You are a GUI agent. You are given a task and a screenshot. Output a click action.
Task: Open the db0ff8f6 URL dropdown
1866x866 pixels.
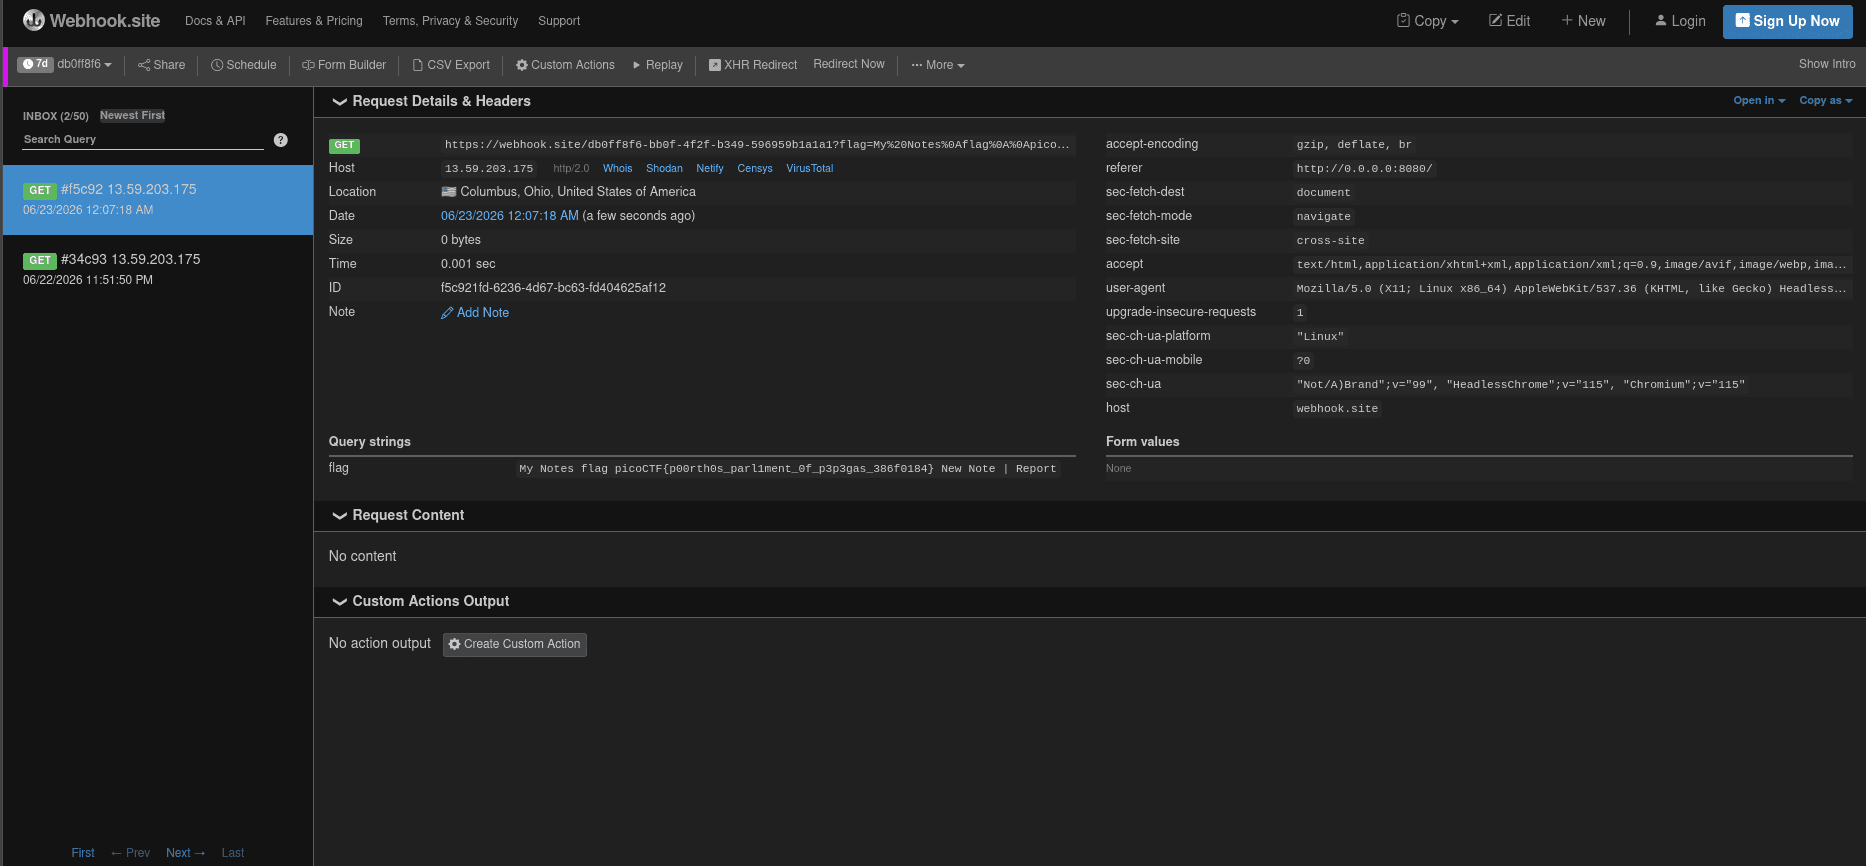[x=85, y=64]
